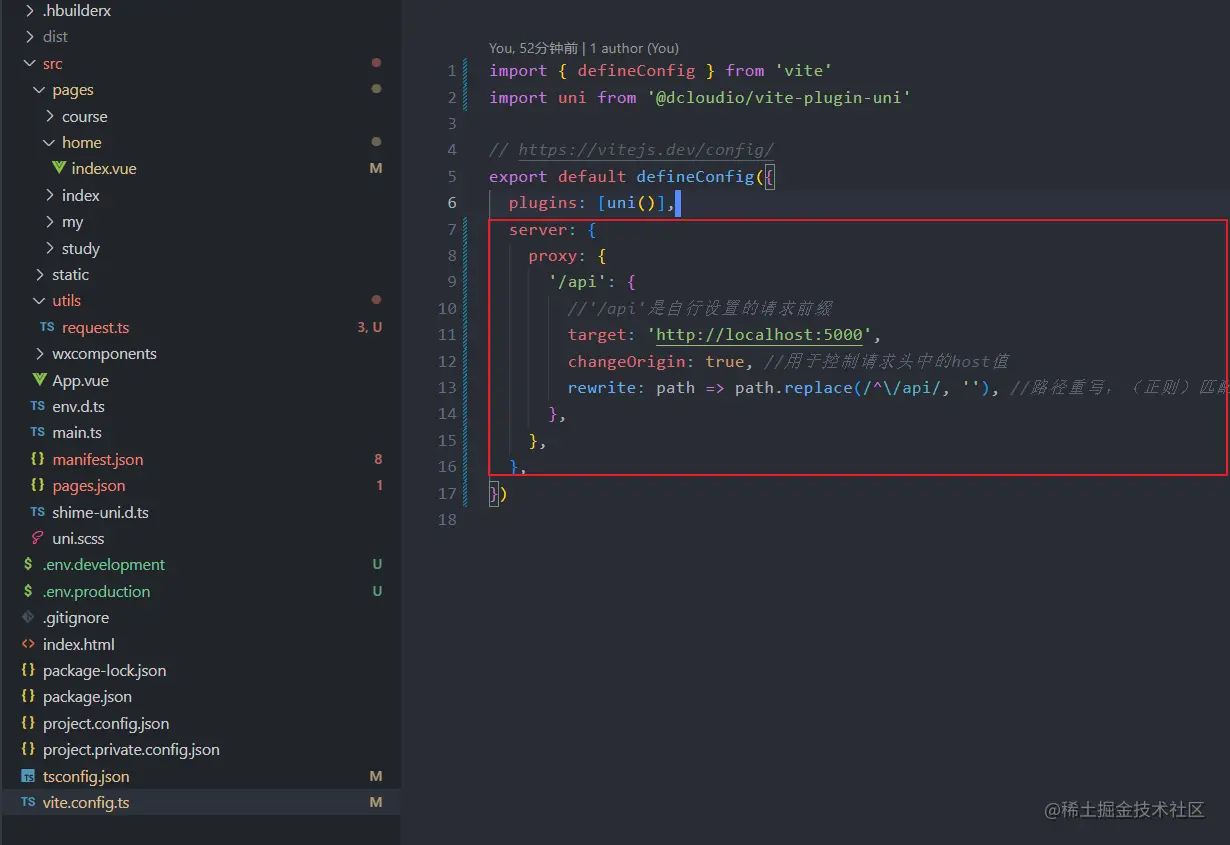This screenshot has height=845, width=1230.
Task: Click the git blame annotation "You, 52分钟前"
Action: 533,48
